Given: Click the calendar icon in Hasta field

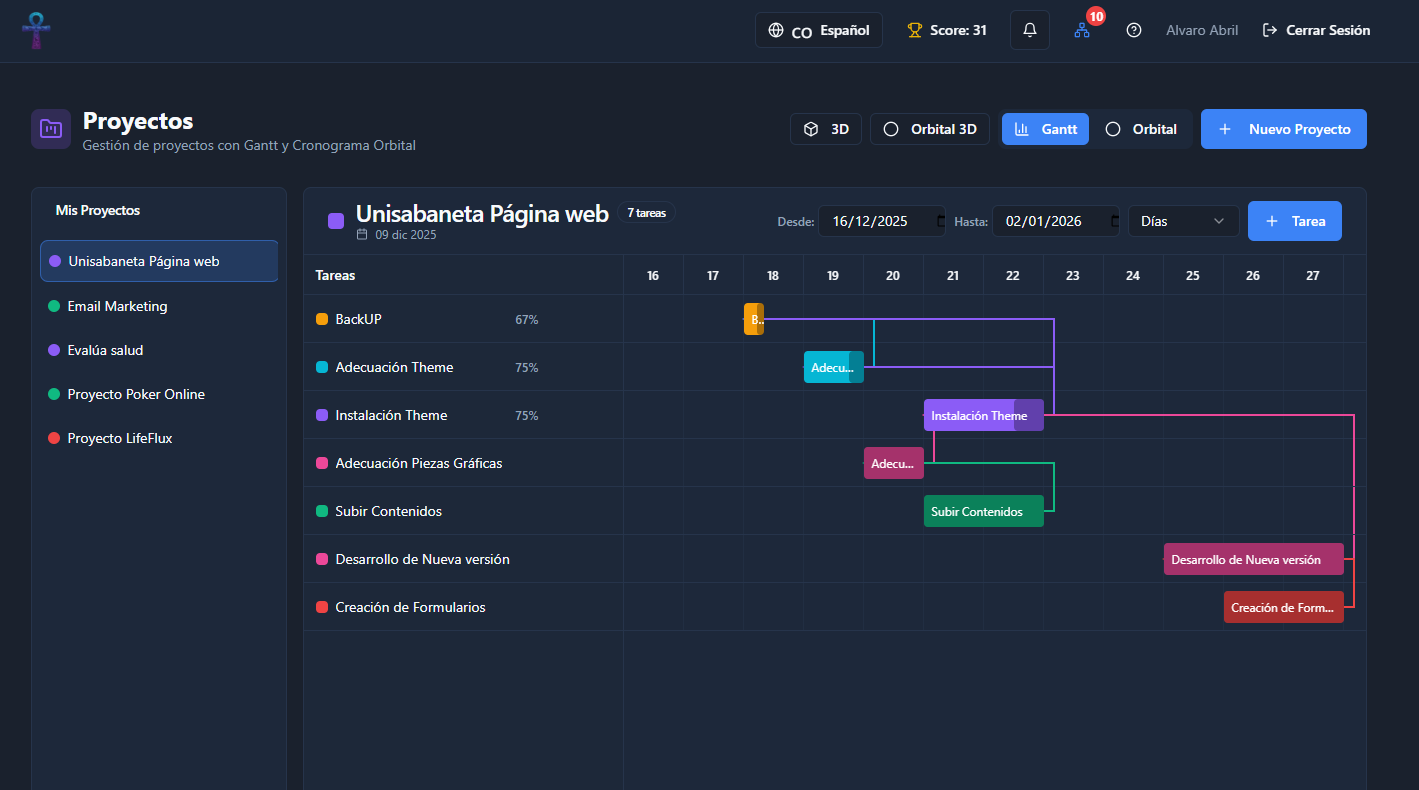Looking at the screenshot, I should 1114,221.
